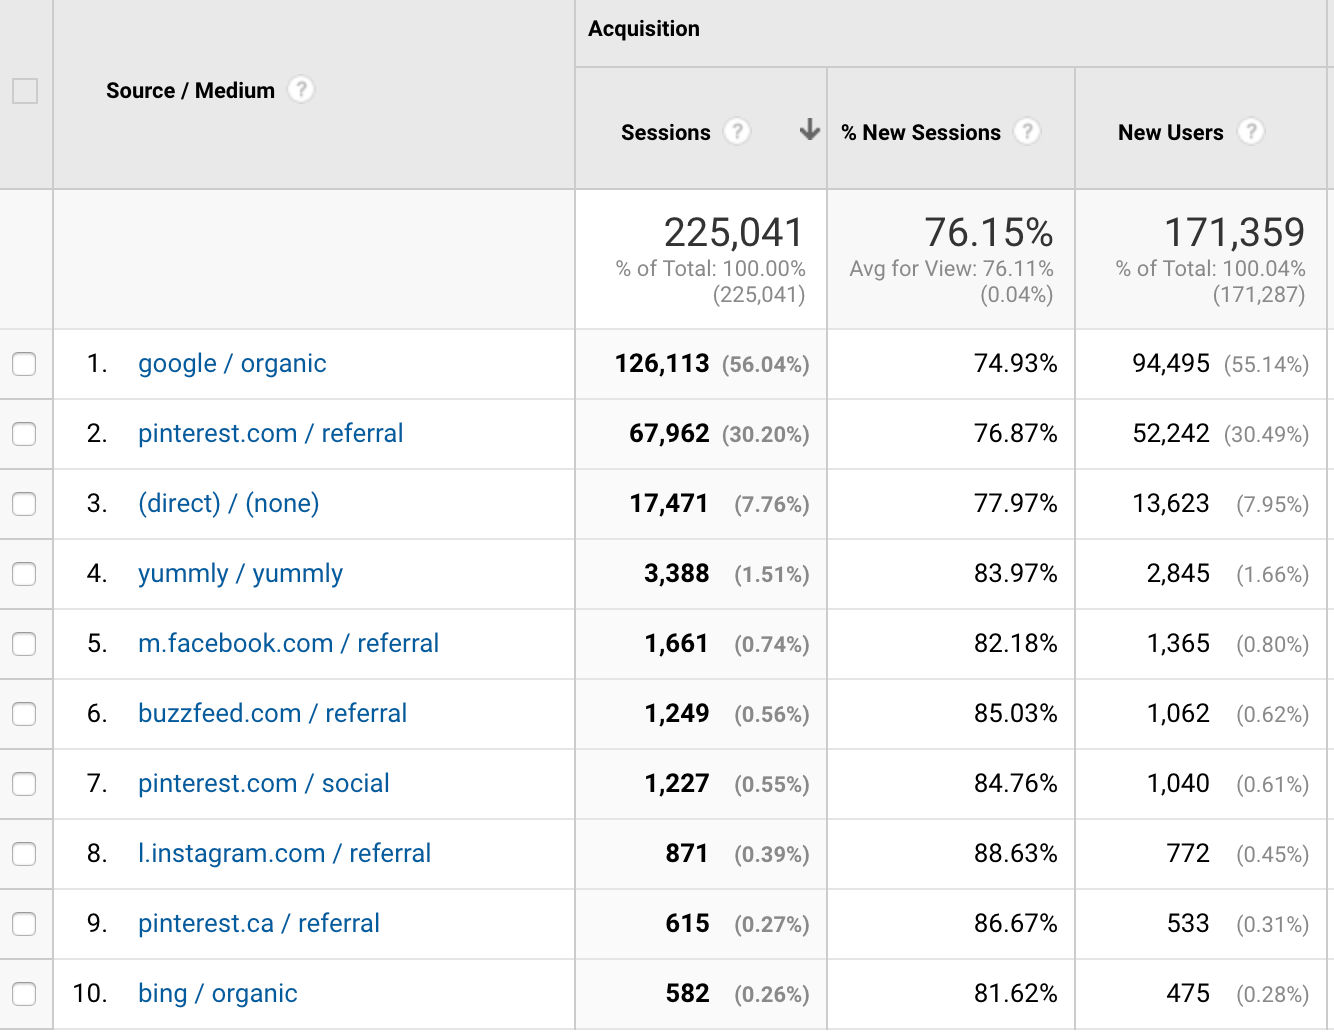Click 76.87% new sessions for pinterest.com referral

point(1016,434)
